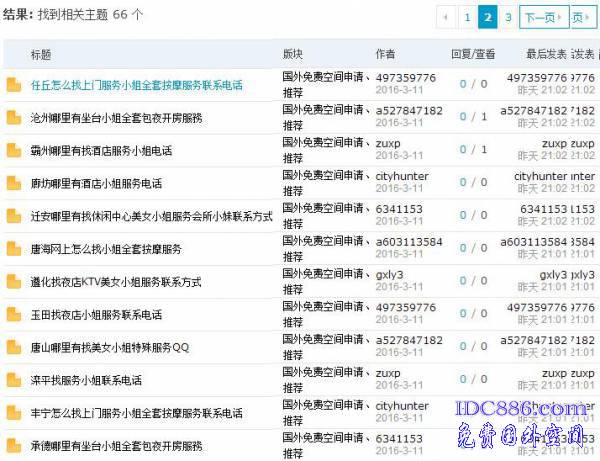Go to page 1 of results
This screenshot has width=600, height=461.
(467, 17)
